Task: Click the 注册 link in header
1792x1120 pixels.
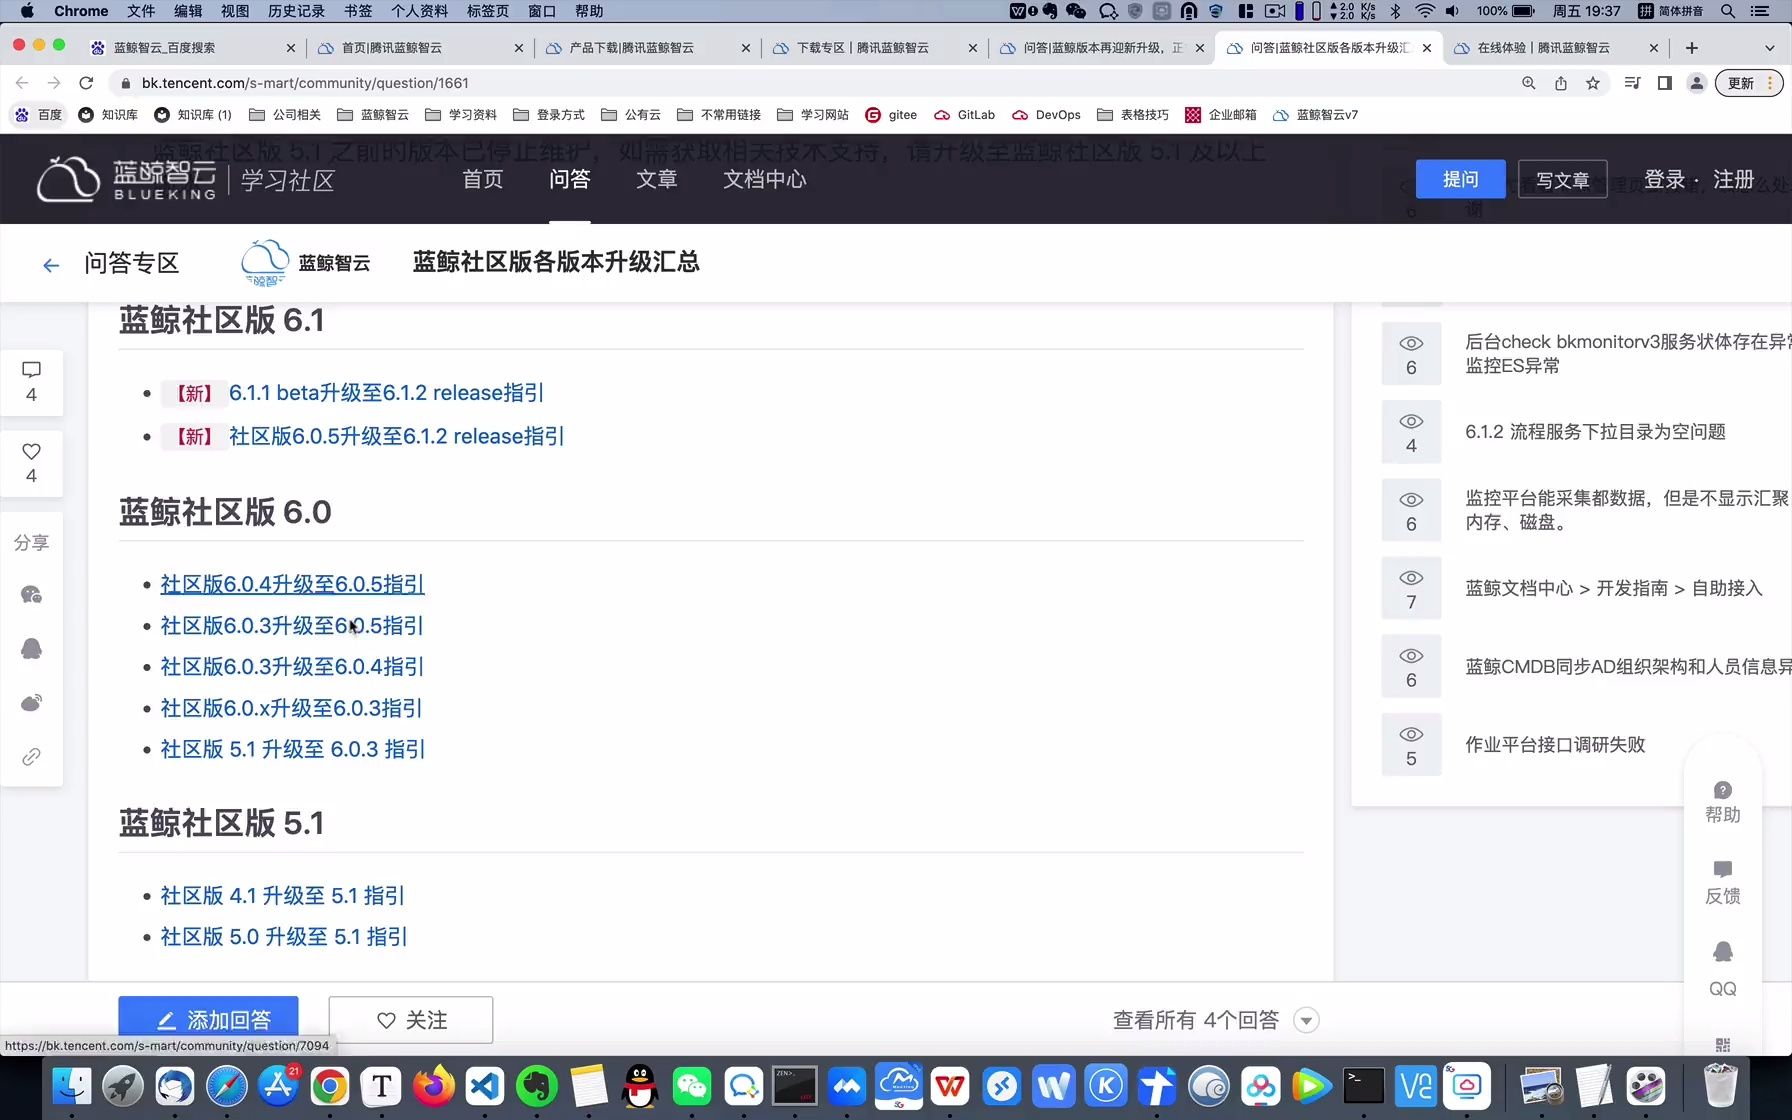Action: click(1733, 179)
